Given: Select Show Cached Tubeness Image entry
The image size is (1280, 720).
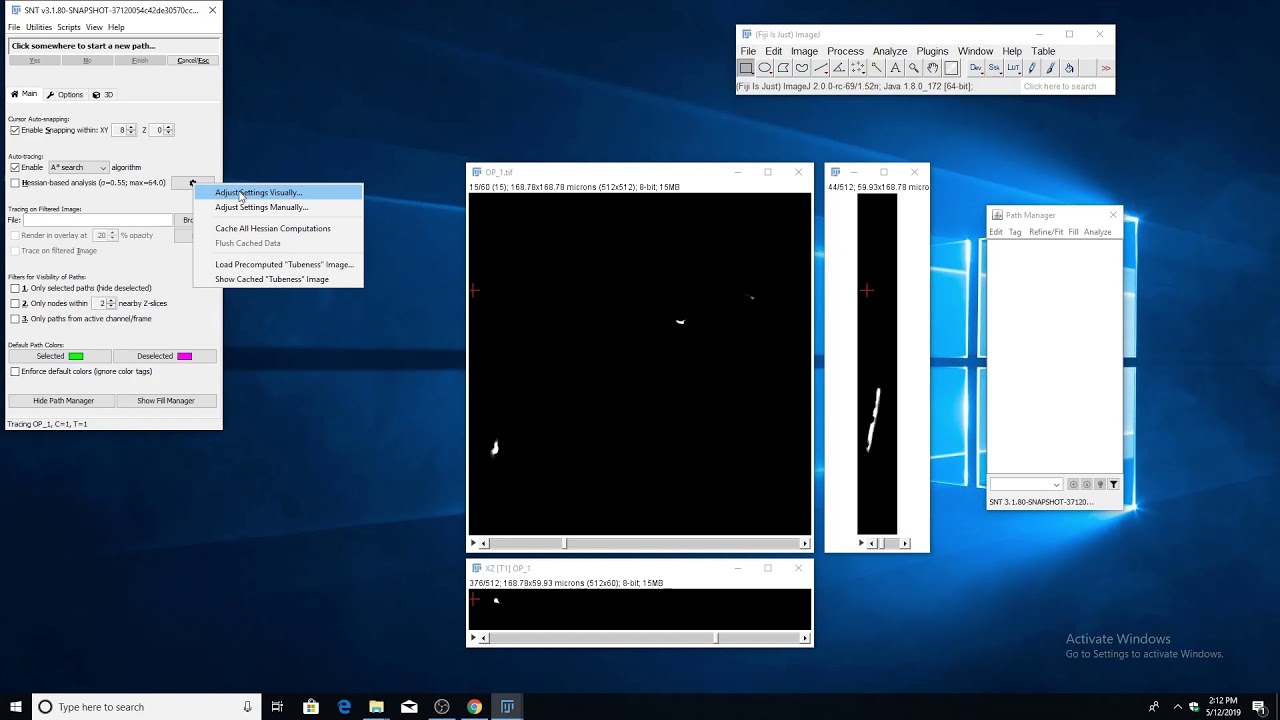Looking at the screenshot, I should click(278, 279).
